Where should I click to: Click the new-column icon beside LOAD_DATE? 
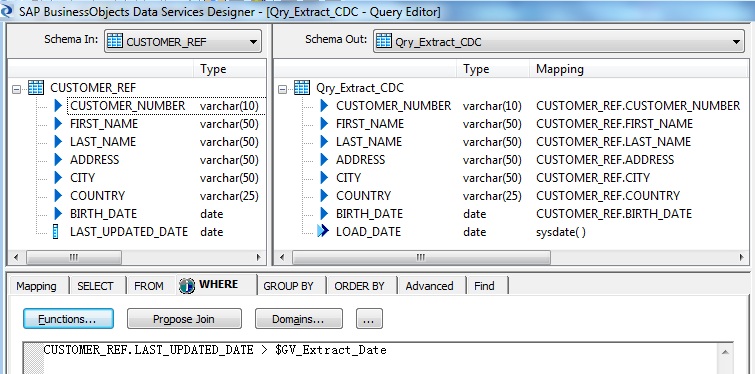(x=323, y=232)
